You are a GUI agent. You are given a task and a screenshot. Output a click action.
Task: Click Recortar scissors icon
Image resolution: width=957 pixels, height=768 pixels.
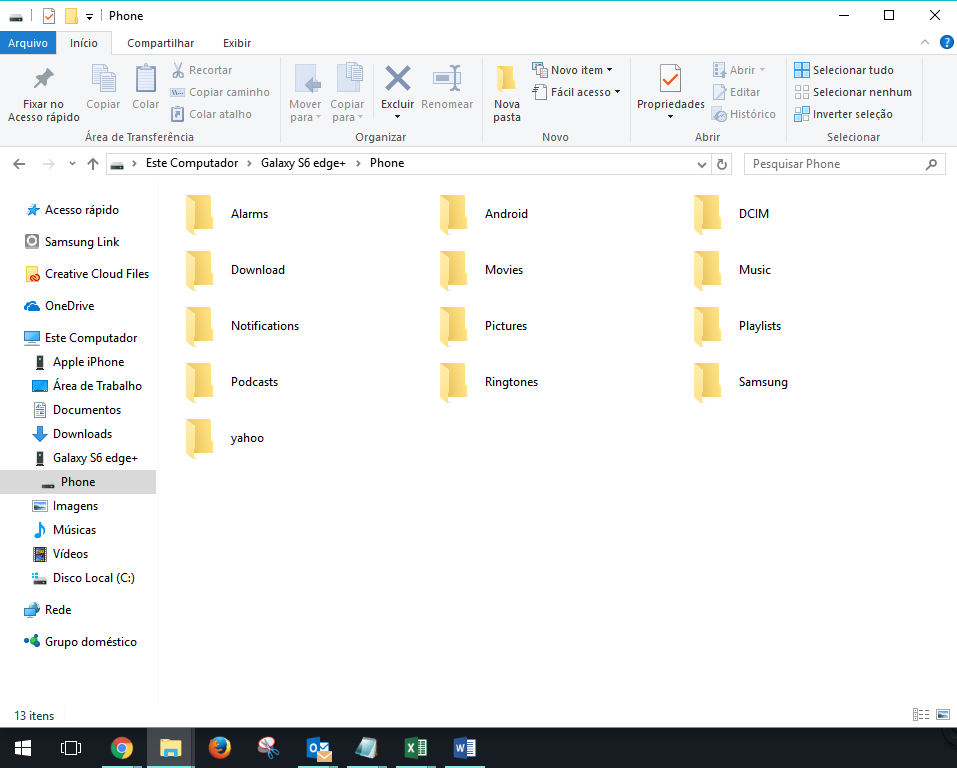coord(178,70)
